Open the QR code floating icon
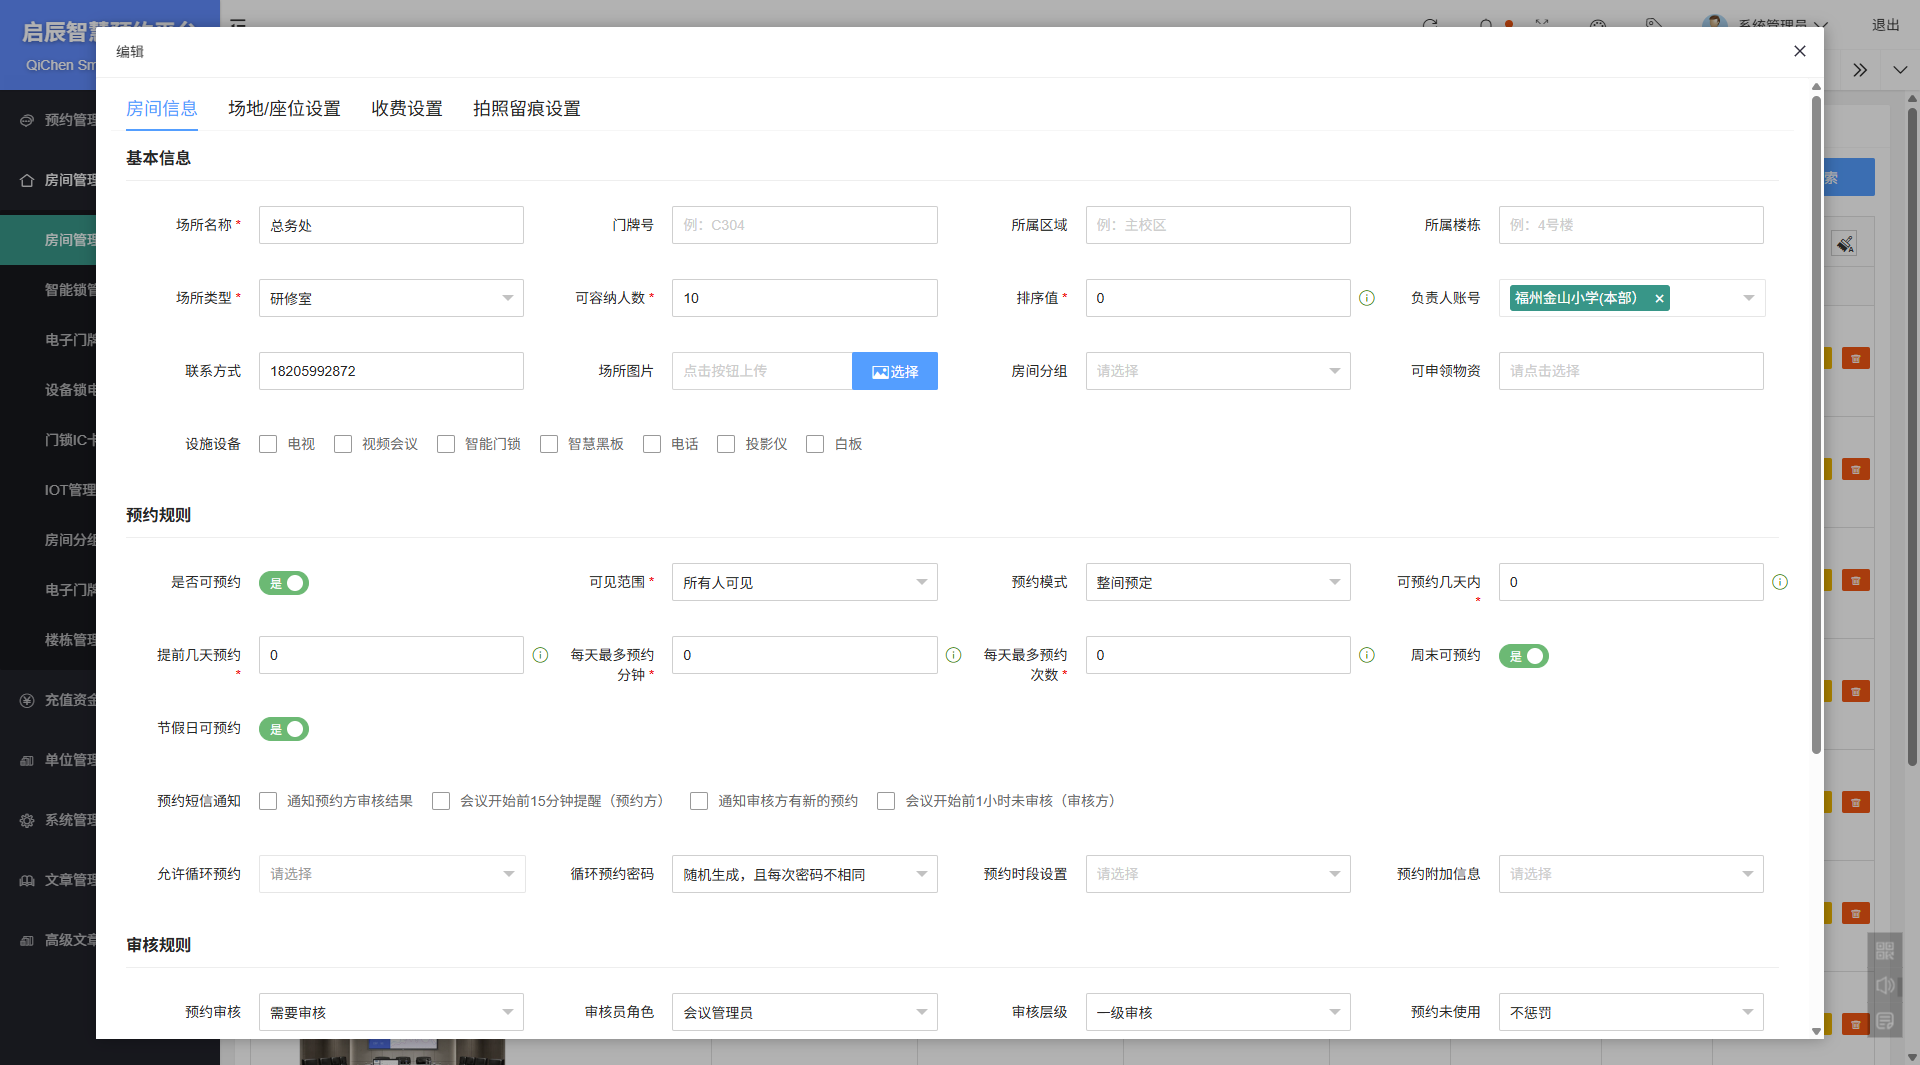 [1885, 950]
